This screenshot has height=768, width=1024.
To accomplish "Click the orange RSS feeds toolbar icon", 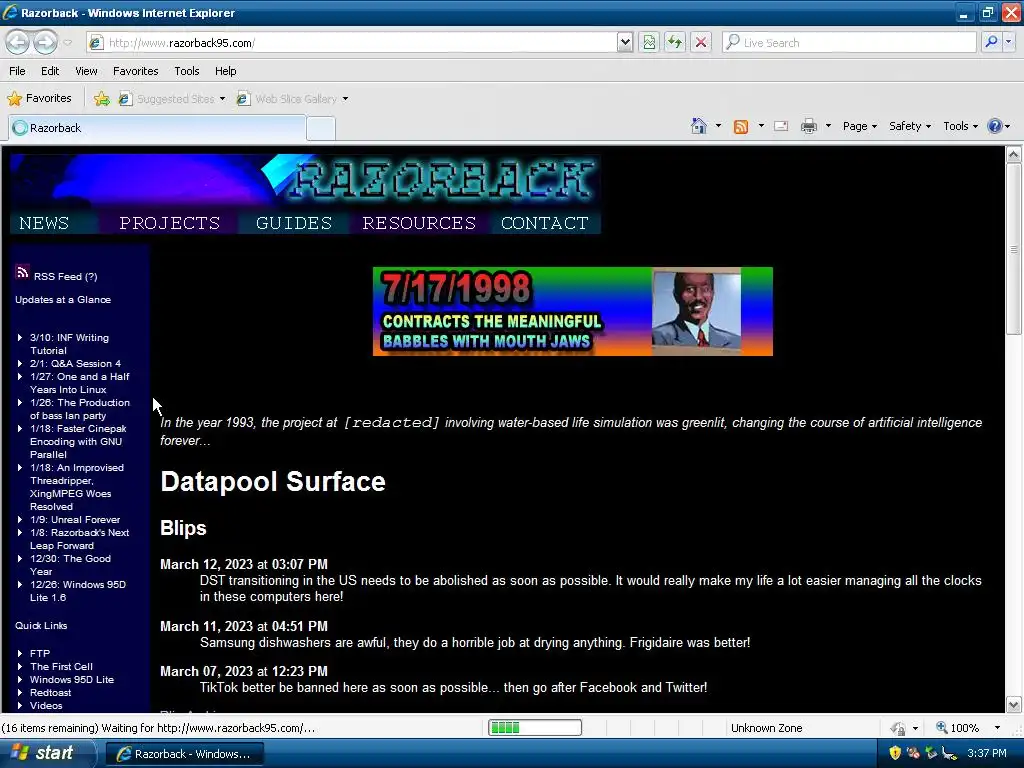I will (741, 126).
